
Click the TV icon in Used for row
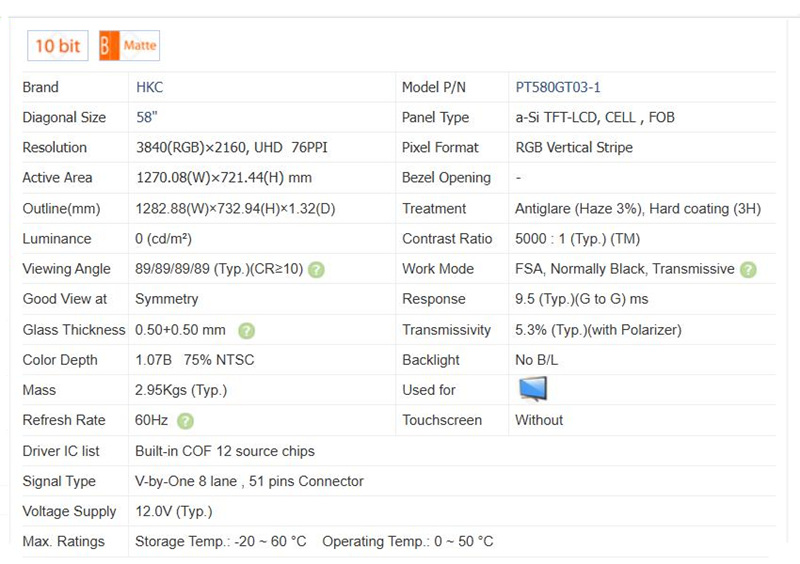coord(532,389)
